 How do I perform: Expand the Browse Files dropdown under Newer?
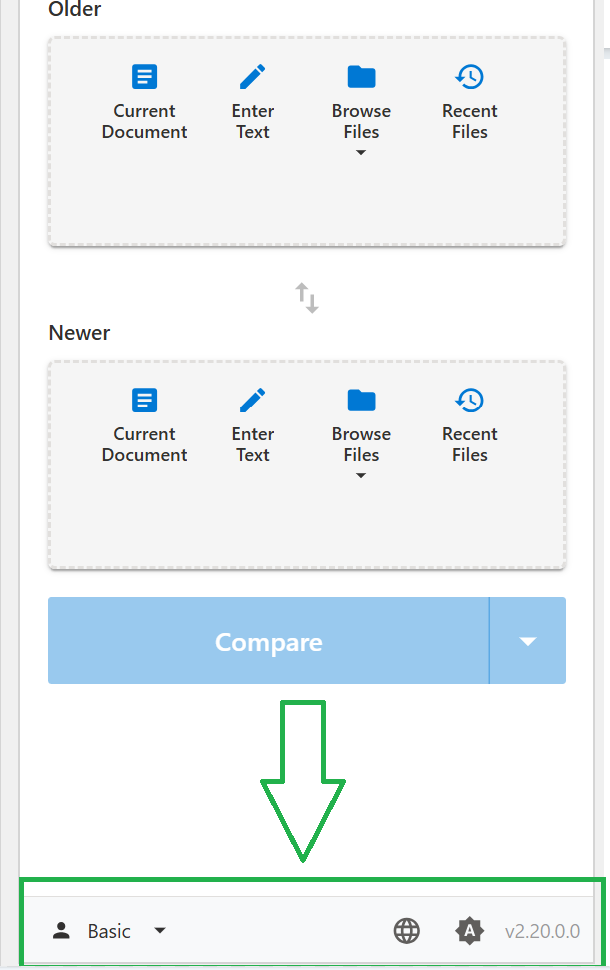[x=361, y=475]
